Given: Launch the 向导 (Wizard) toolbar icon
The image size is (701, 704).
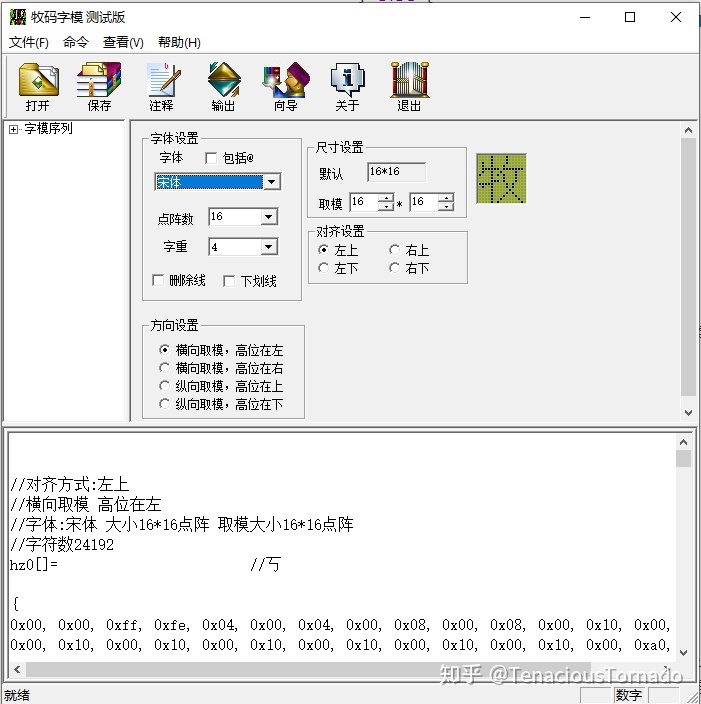Looking at the screenshot, I should [286, 87].
